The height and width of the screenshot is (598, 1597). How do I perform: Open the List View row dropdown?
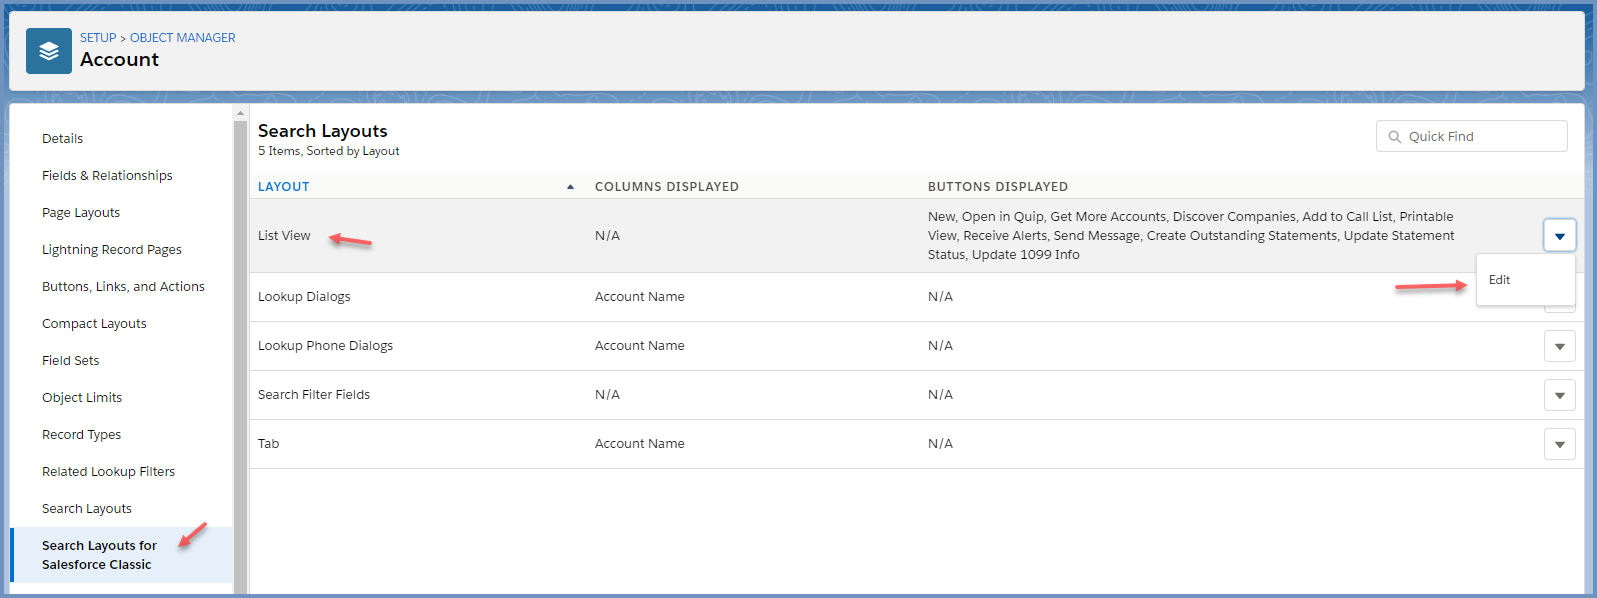(x=1559, y=236)
